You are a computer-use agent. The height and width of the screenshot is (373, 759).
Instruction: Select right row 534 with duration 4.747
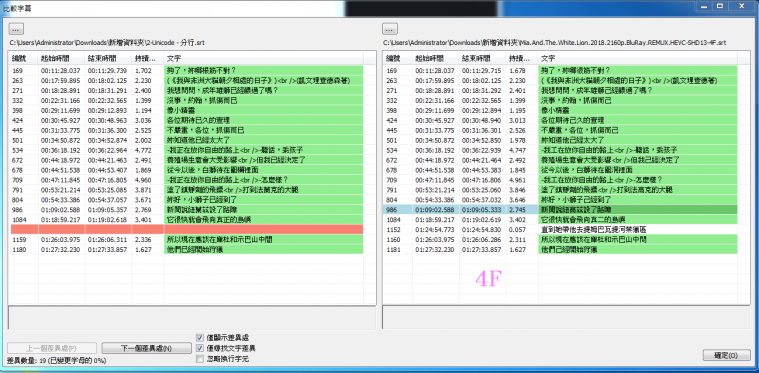pos(561,150)
